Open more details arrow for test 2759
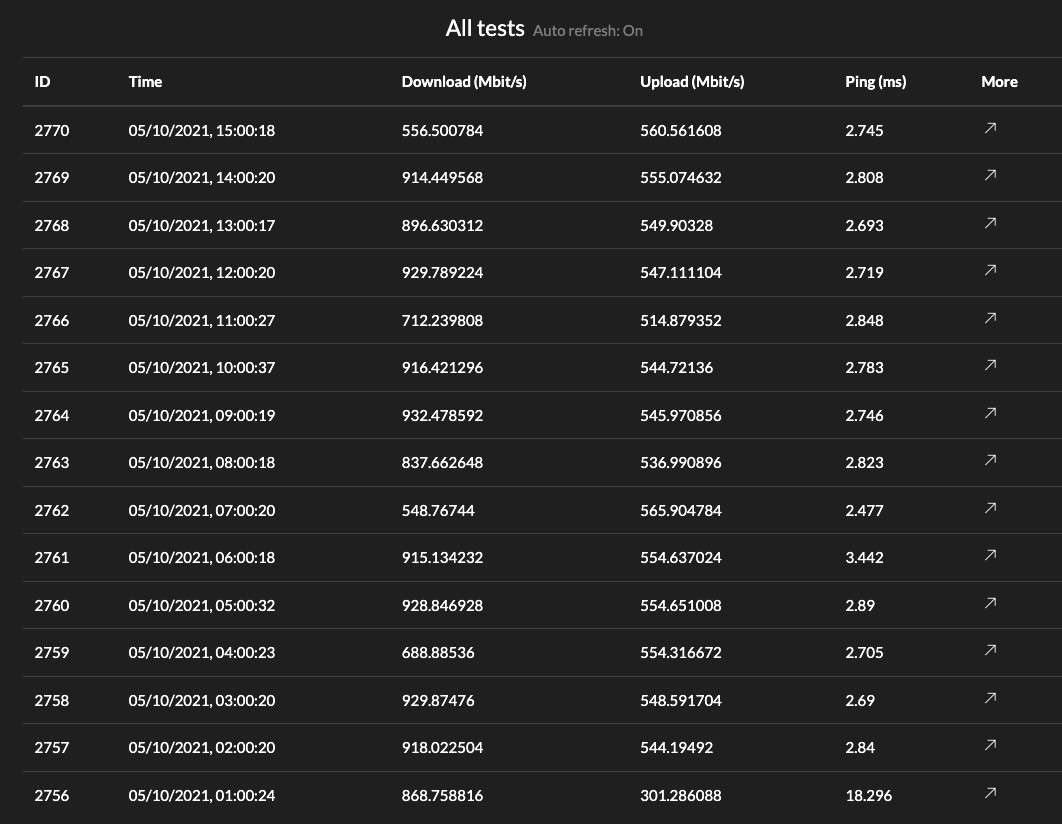This screenshot has height=824, width=1062. (990, 650)
